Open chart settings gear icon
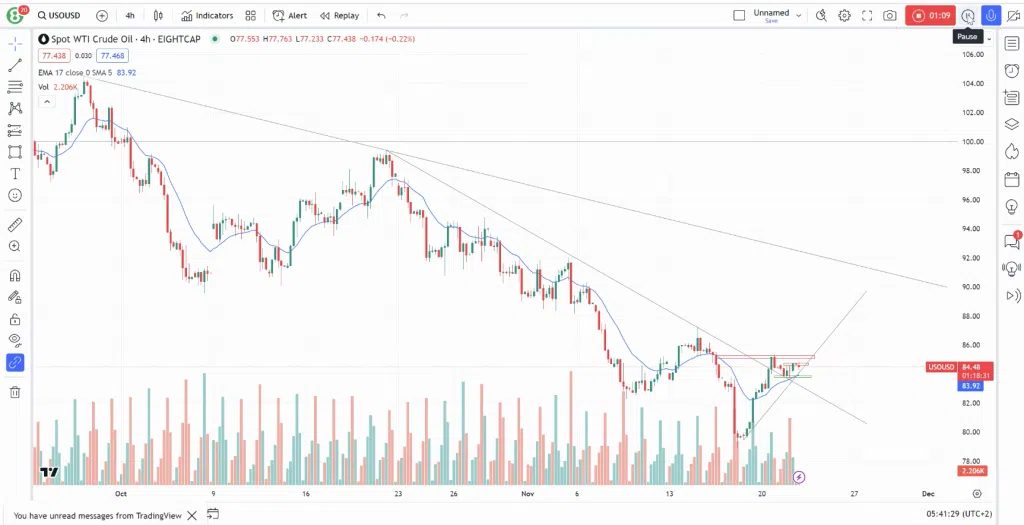The width and height of the screenshot is (1024, 525). (844, 16)
